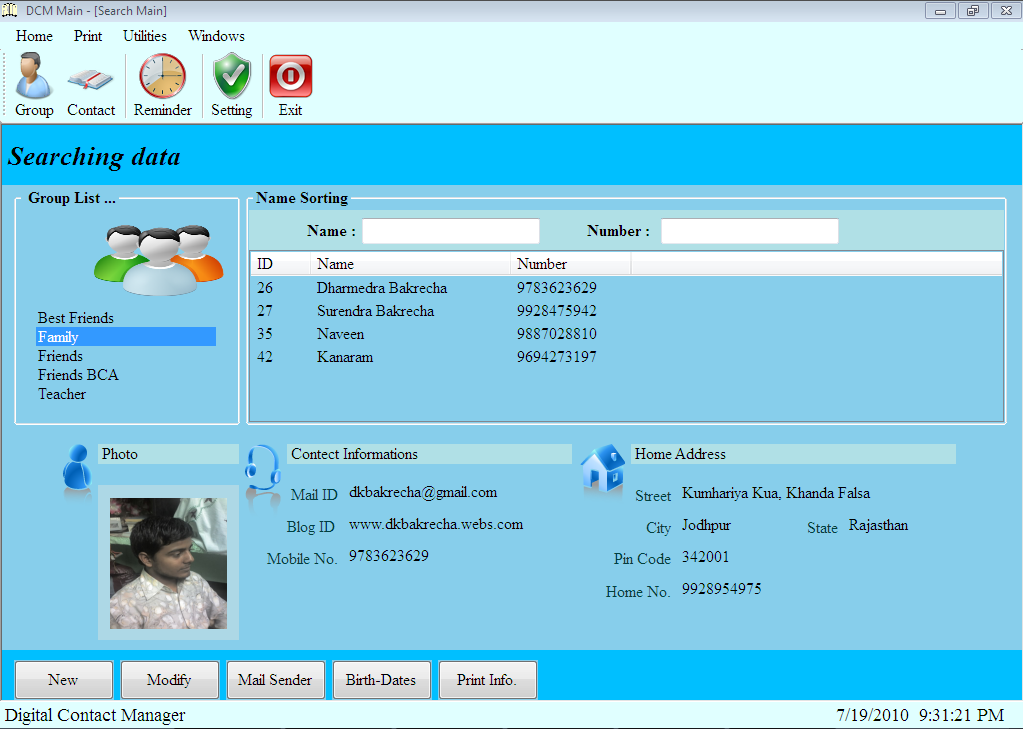
Task: Restore down the DCM Main window
Action: click(x=973, y=10)
